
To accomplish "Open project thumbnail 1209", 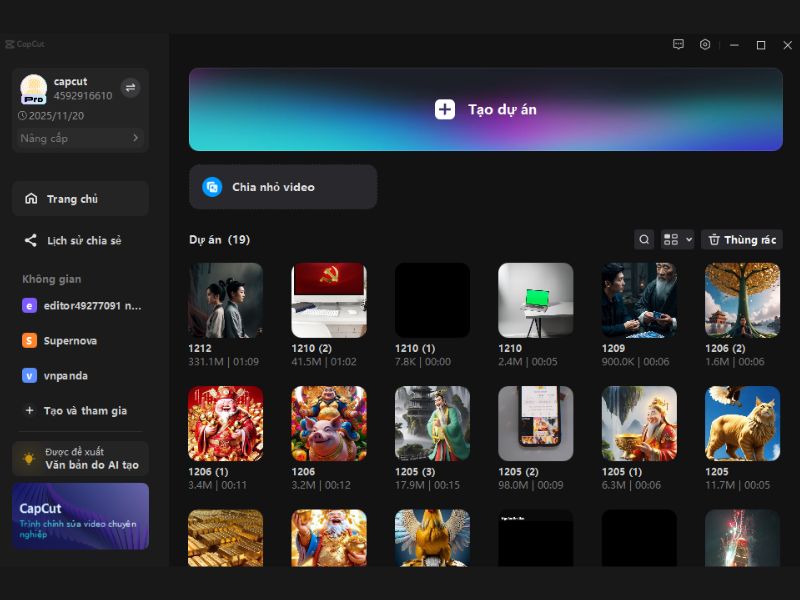I will pos(639,300).
